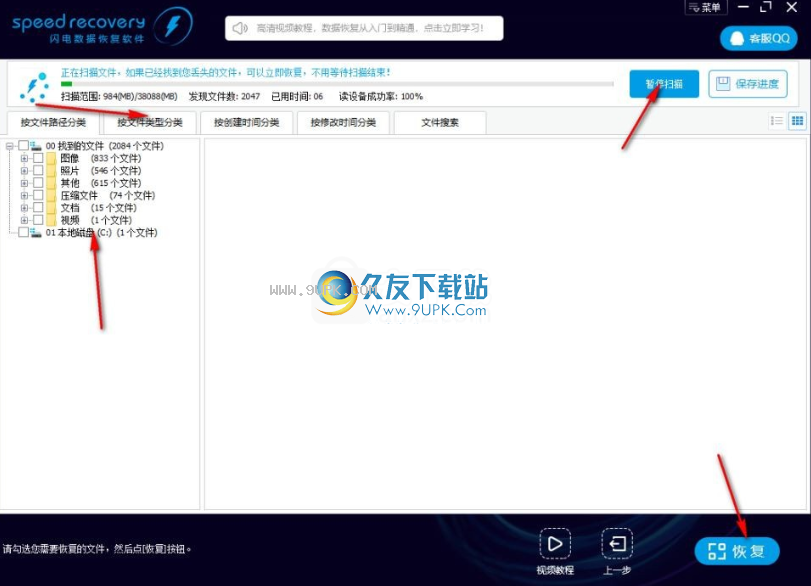Image resolution: width=811 pixels, height=586 pixels.
Task: Check the 图像 folder checkbox
Action: pos(38,158)
